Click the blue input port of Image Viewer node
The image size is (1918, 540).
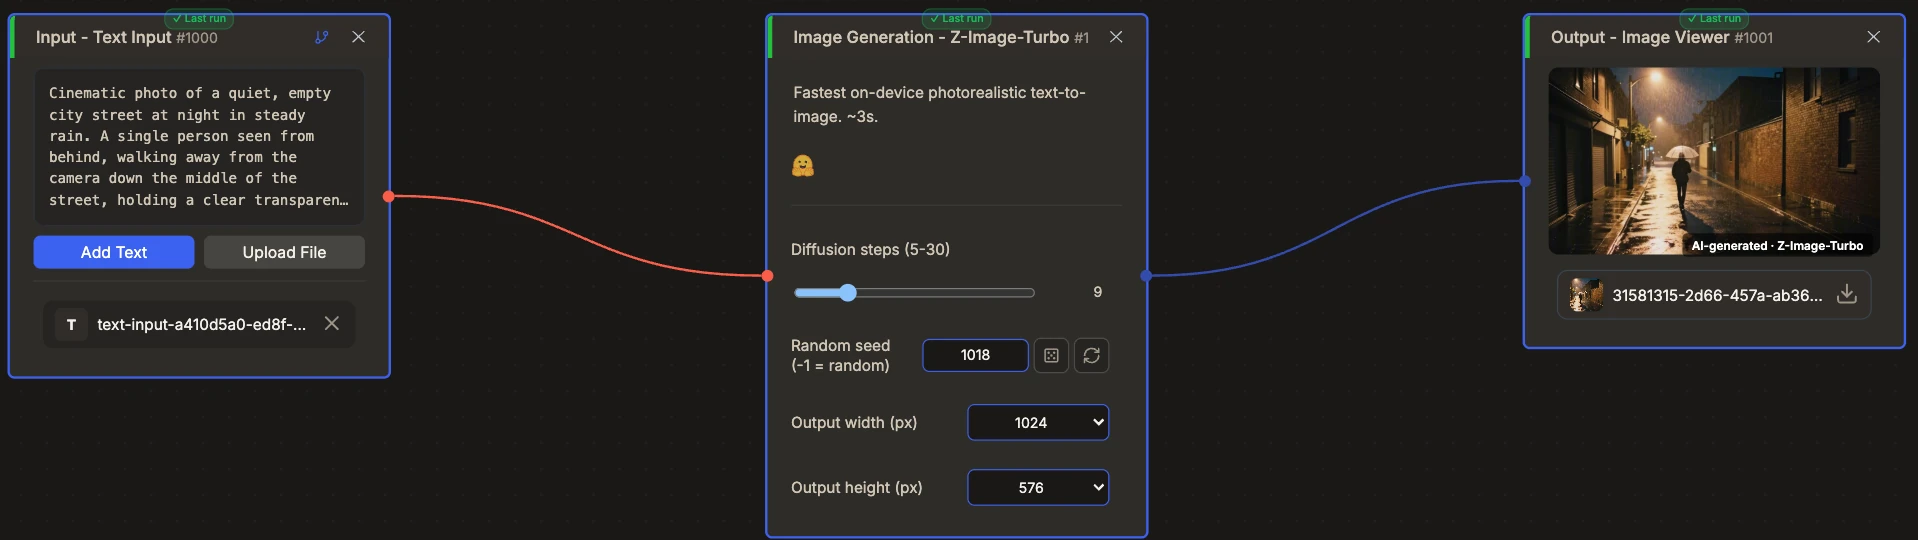pos(1525,181)
